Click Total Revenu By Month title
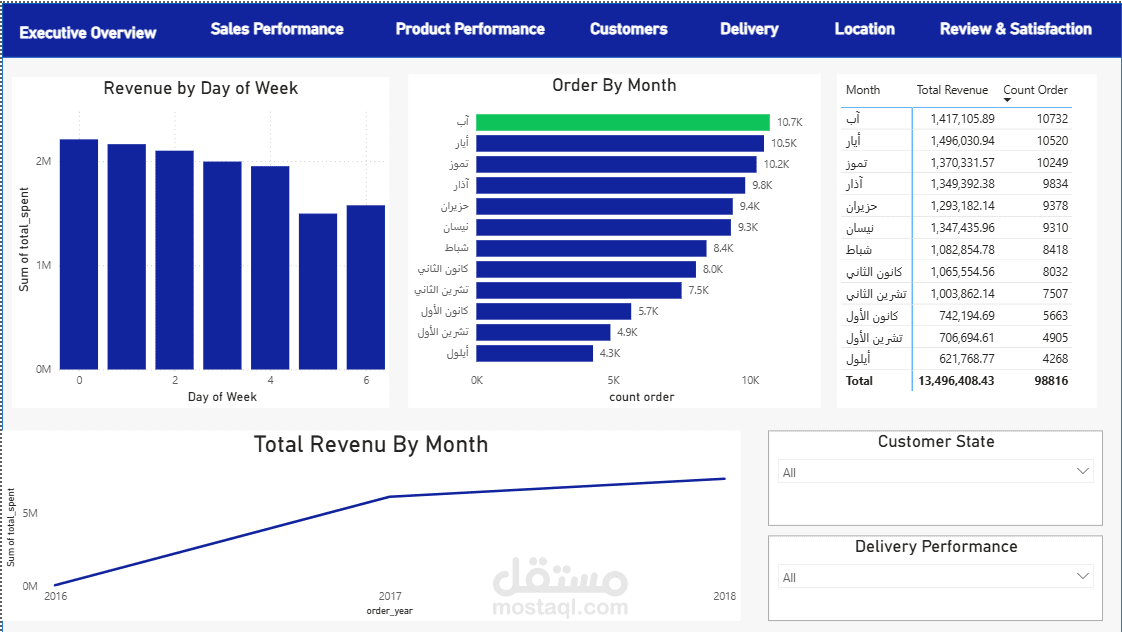The image size is (1122, 632). (x=371, y=444)
